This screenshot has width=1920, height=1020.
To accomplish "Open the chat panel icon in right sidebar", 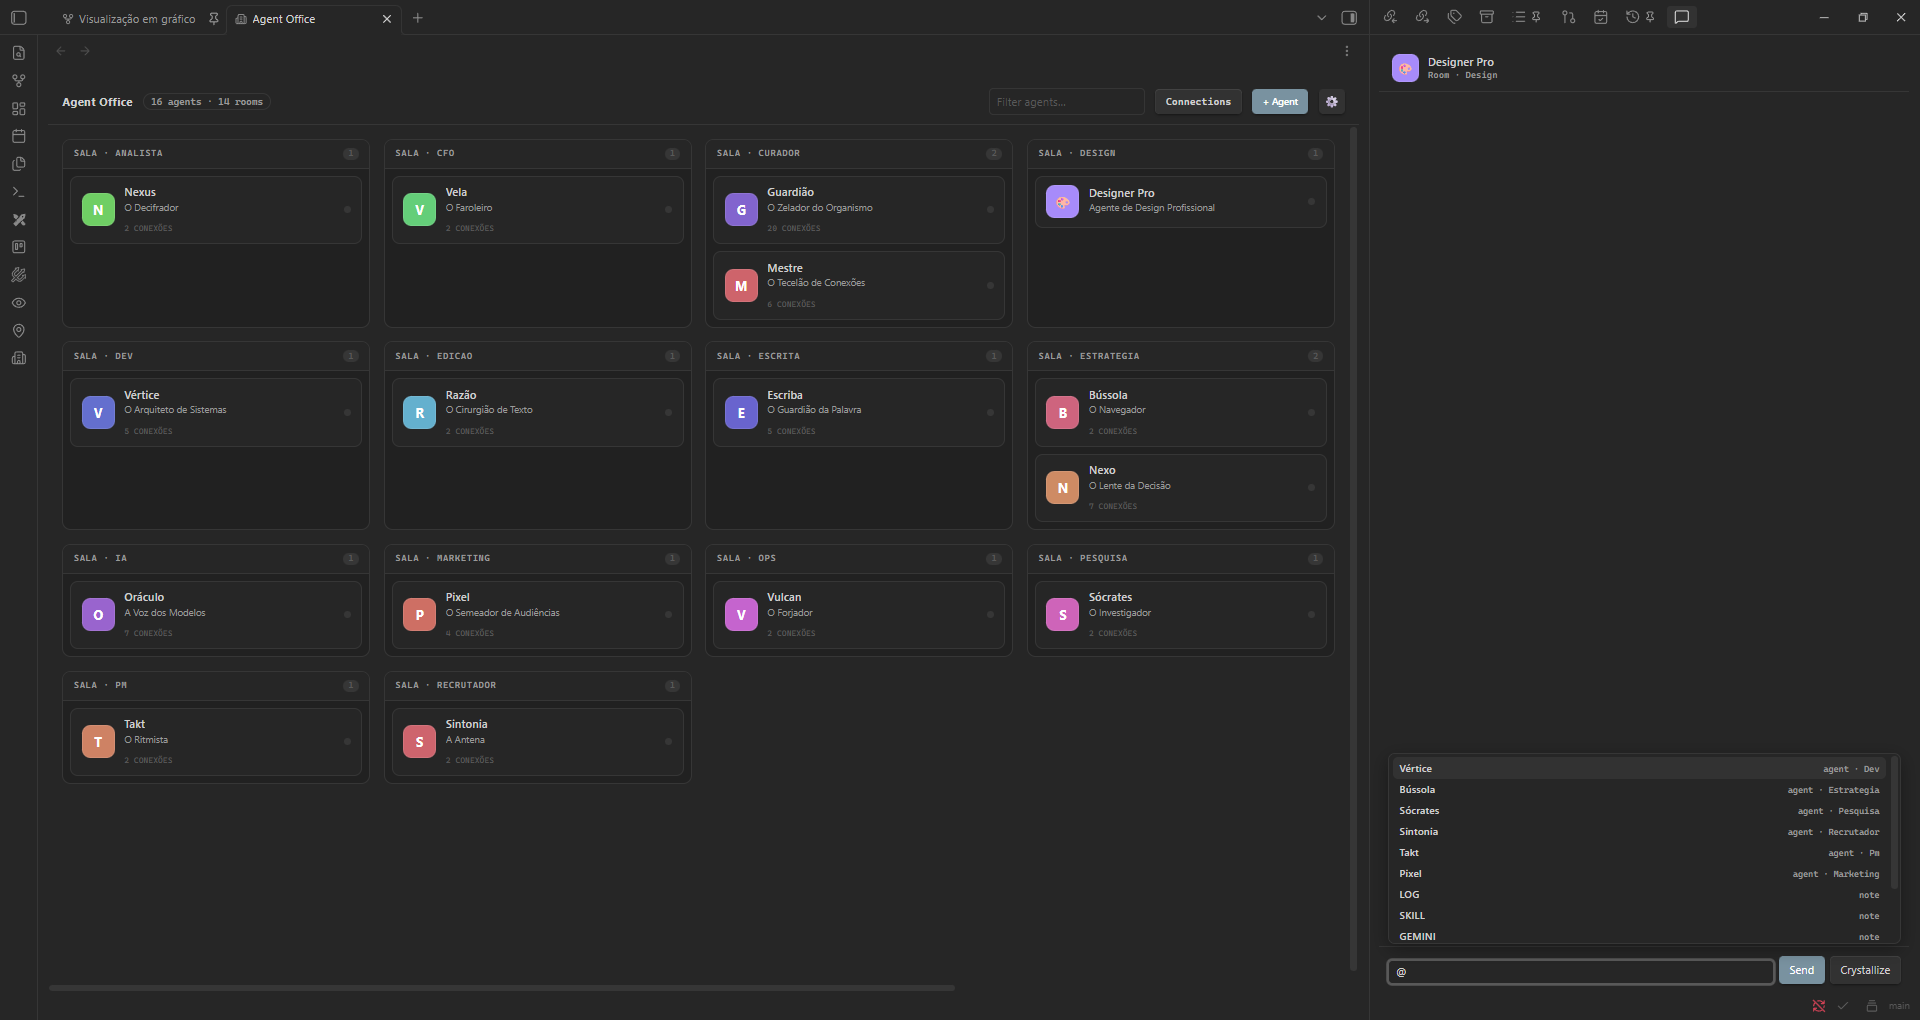I will tap(1682, 17).
